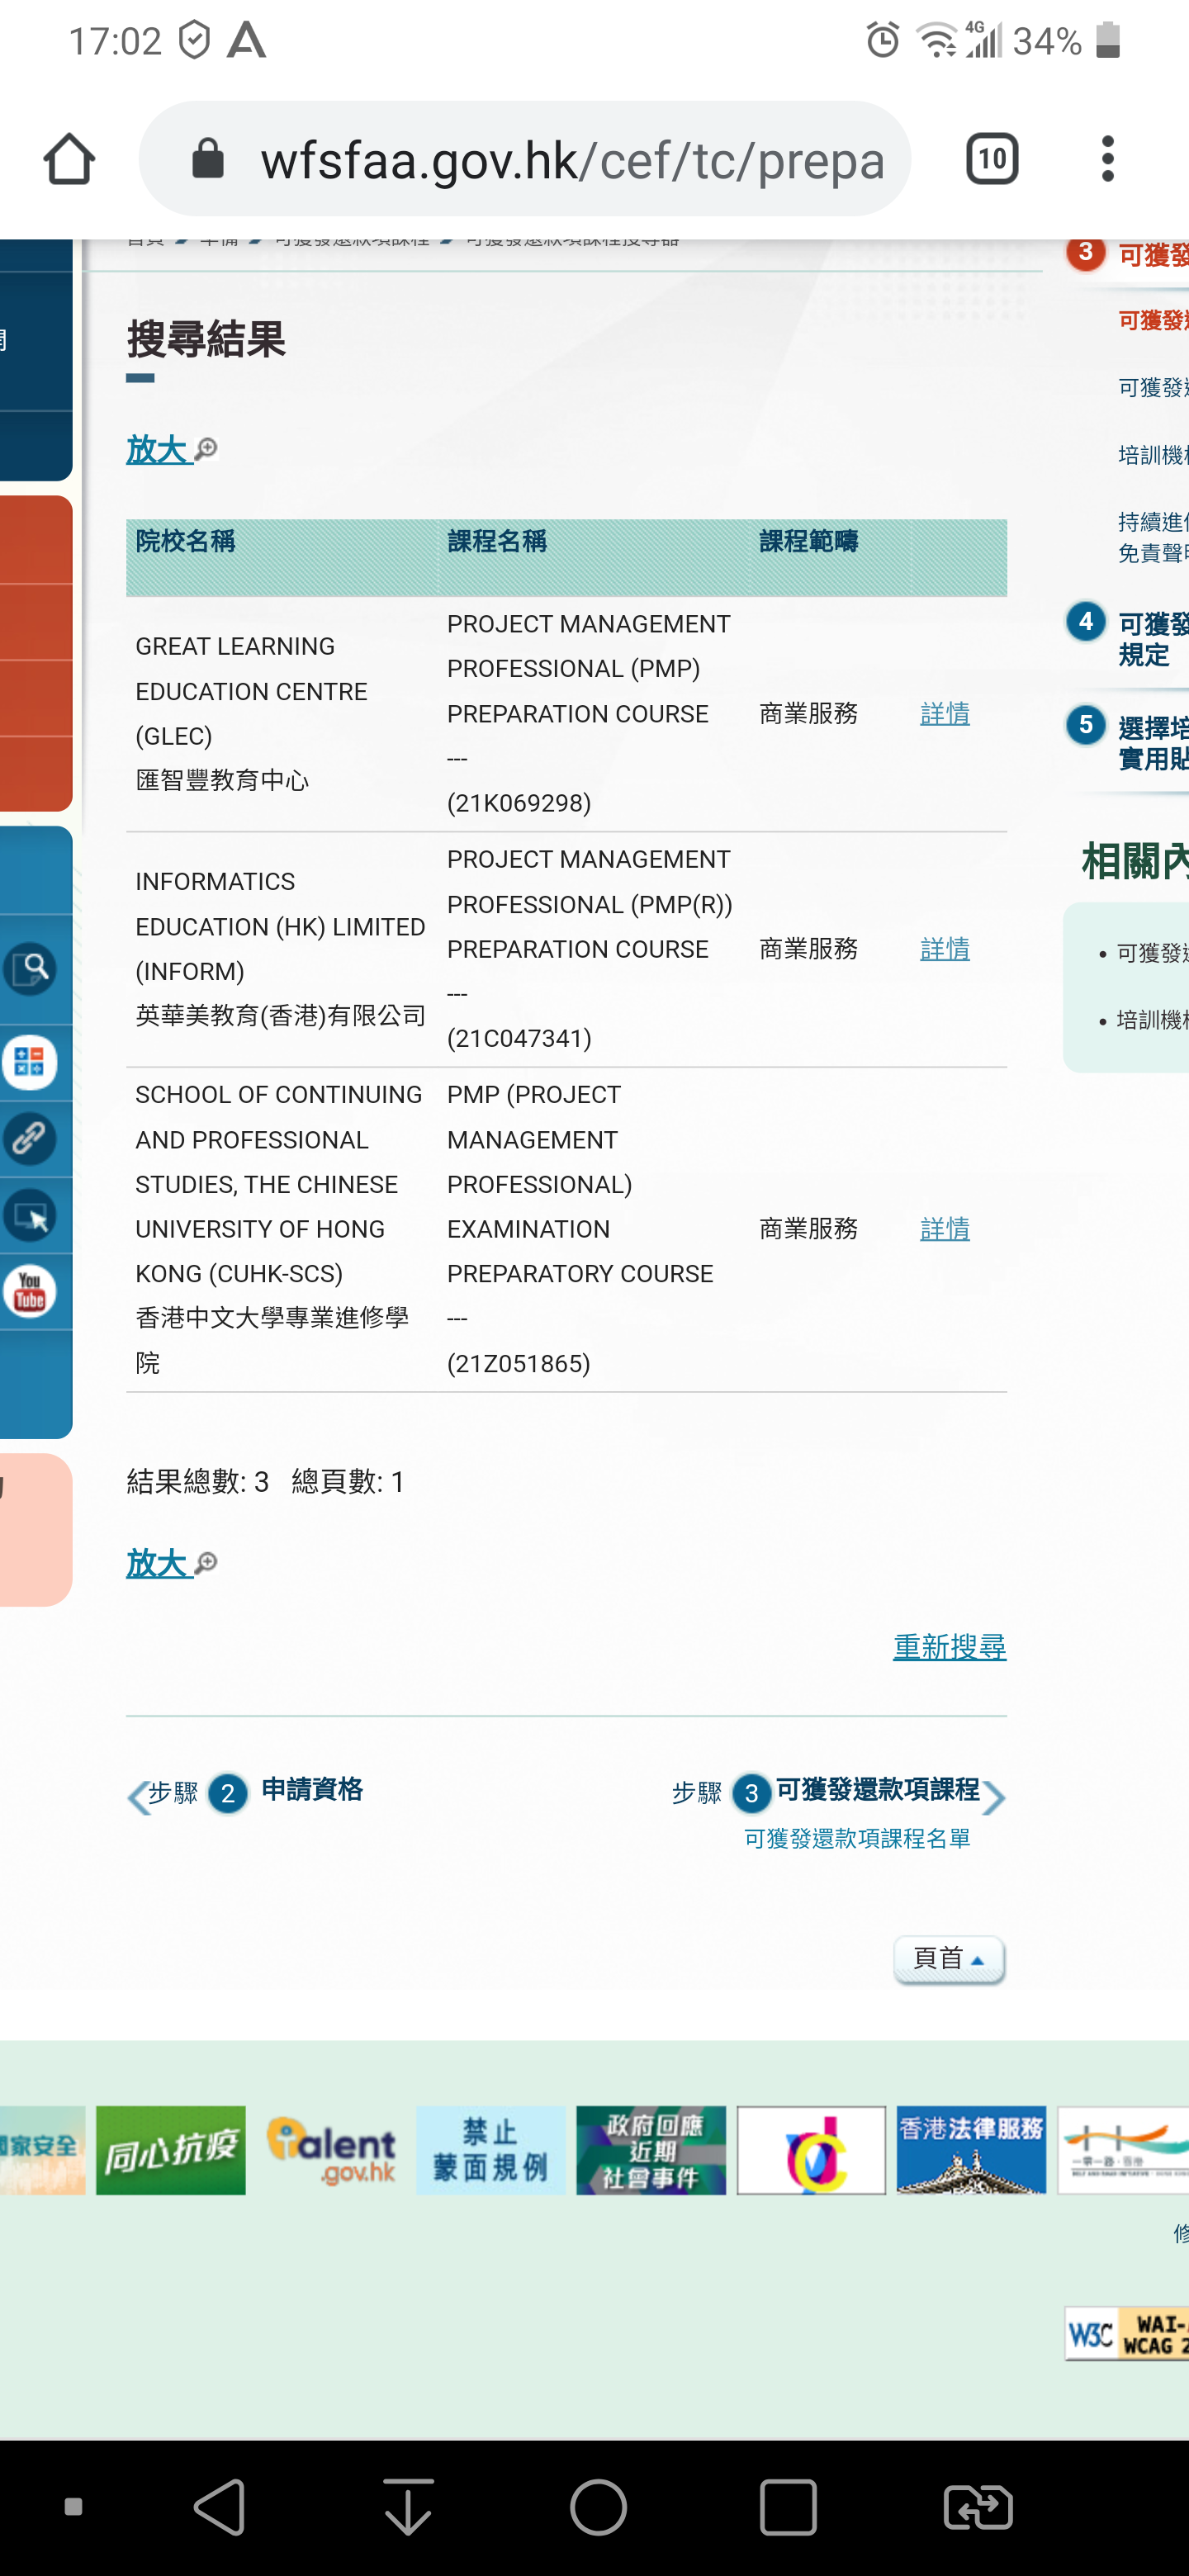Image resolution: width=1189 pixels, height=2576 pixels.
Task: Open 詳情 for CUHK-SCS PMP course
Action: pyautogui.click(x=945, y=1228)
